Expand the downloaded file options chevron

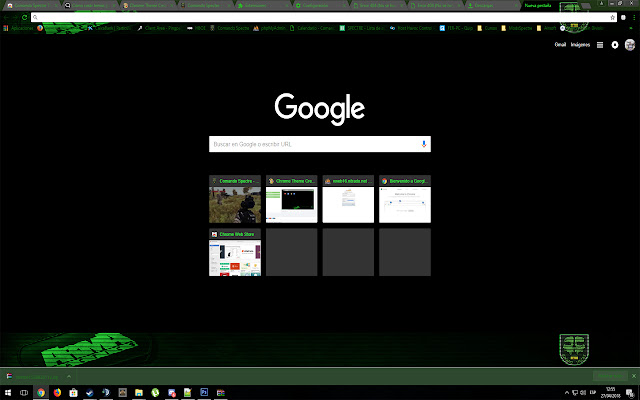pyautogui.click(x=69, y=376)
